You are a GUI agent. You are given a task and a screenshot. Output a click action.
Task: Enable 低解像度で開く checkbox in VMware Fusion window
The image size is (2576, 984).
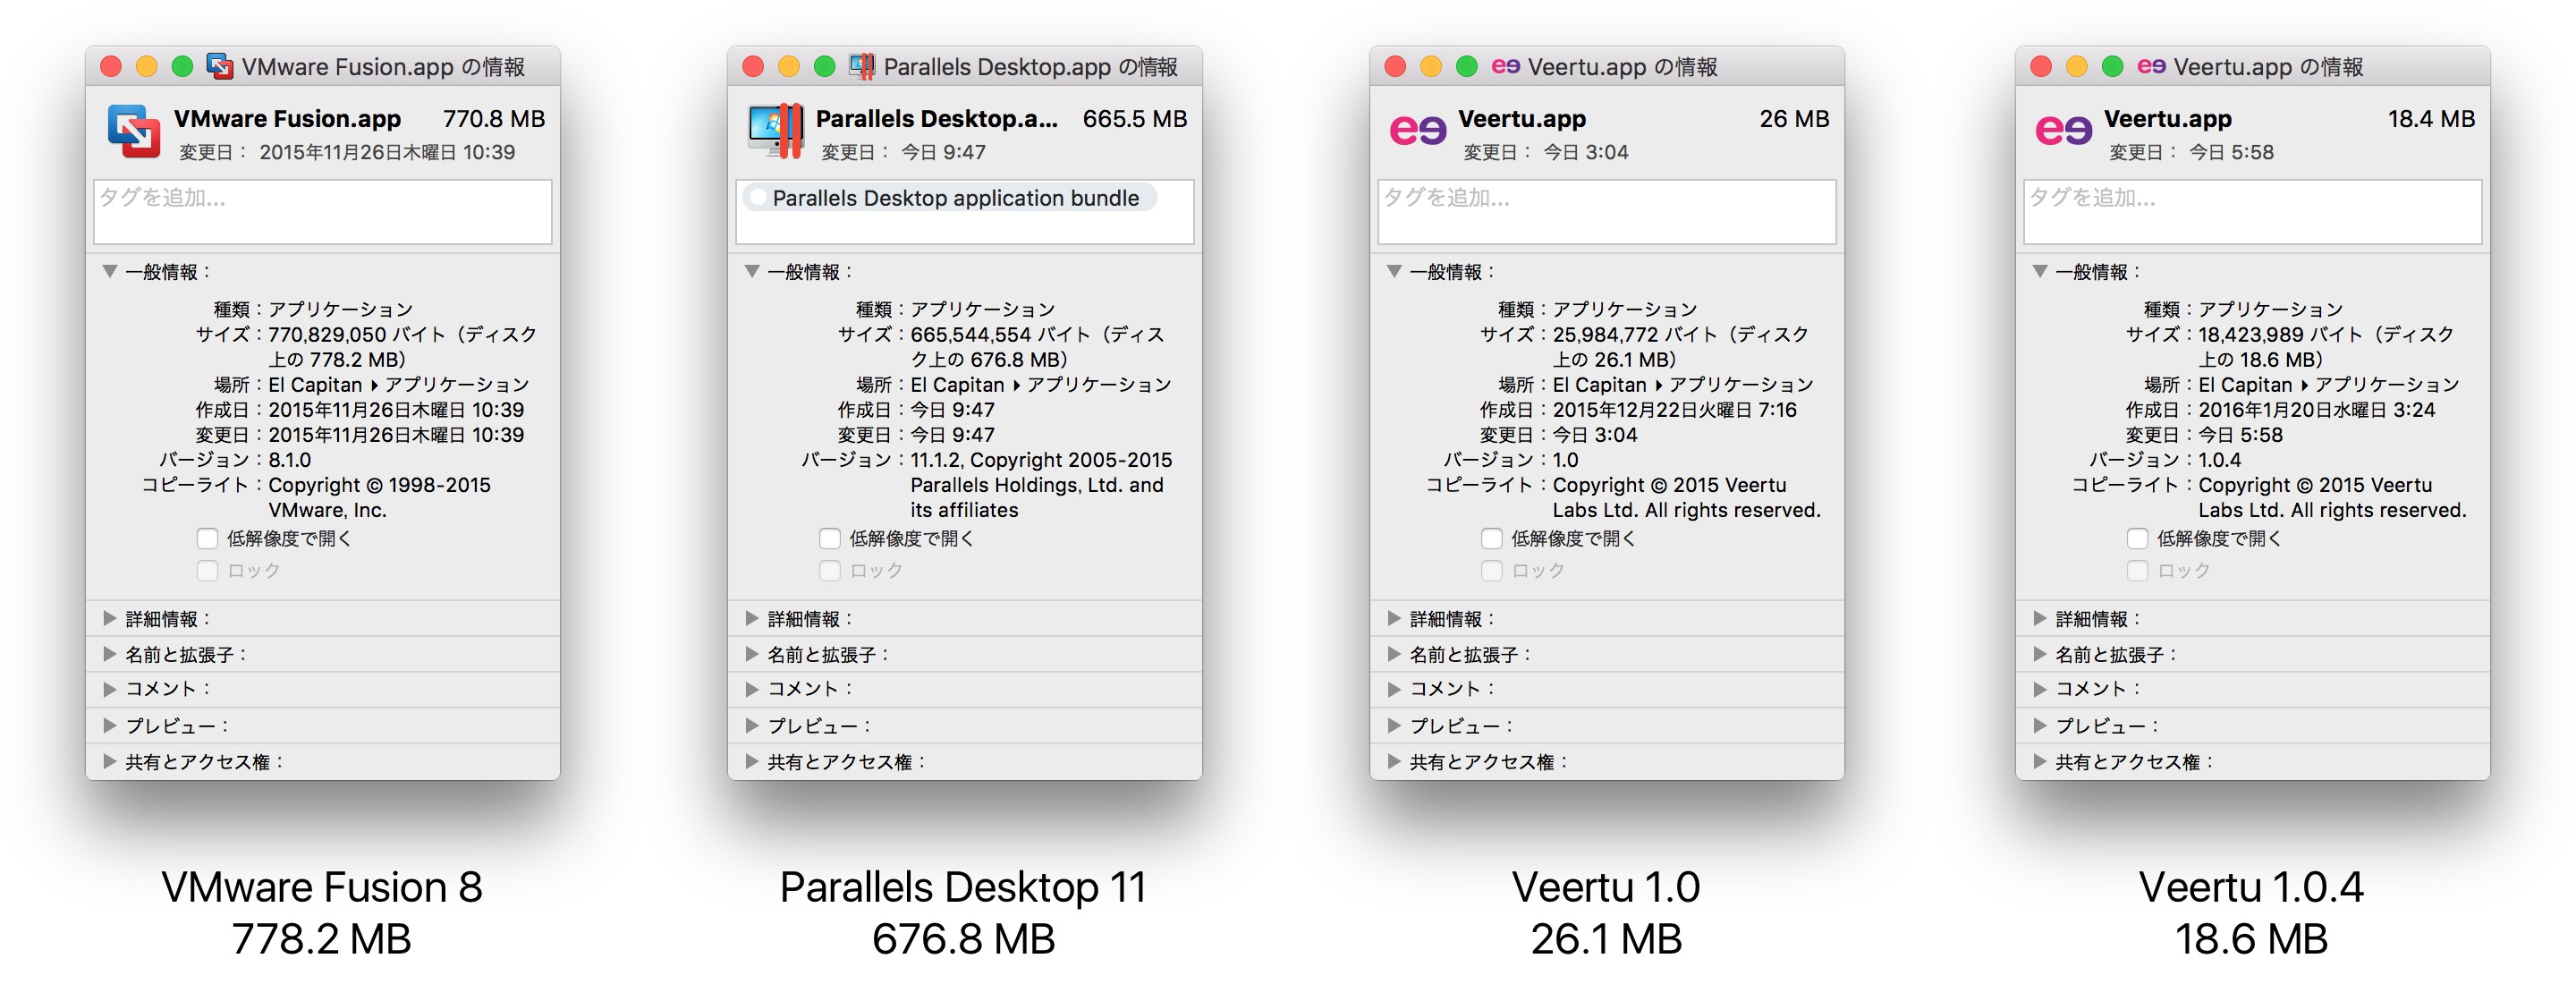point(207,539)
